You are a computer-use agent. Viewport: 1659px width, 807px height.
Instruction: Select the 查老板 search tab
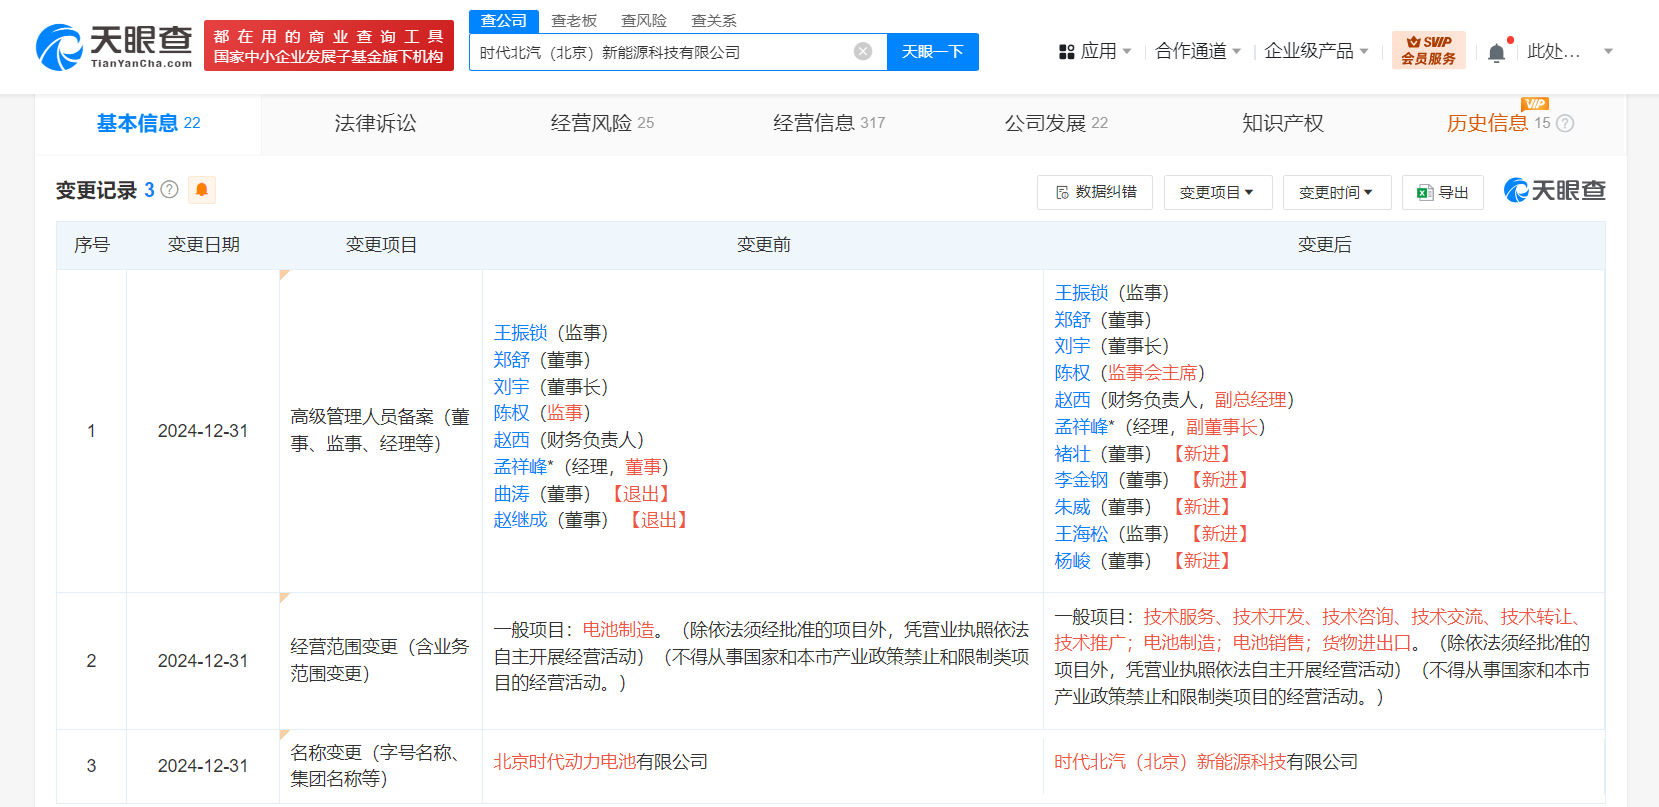point(574,21)
